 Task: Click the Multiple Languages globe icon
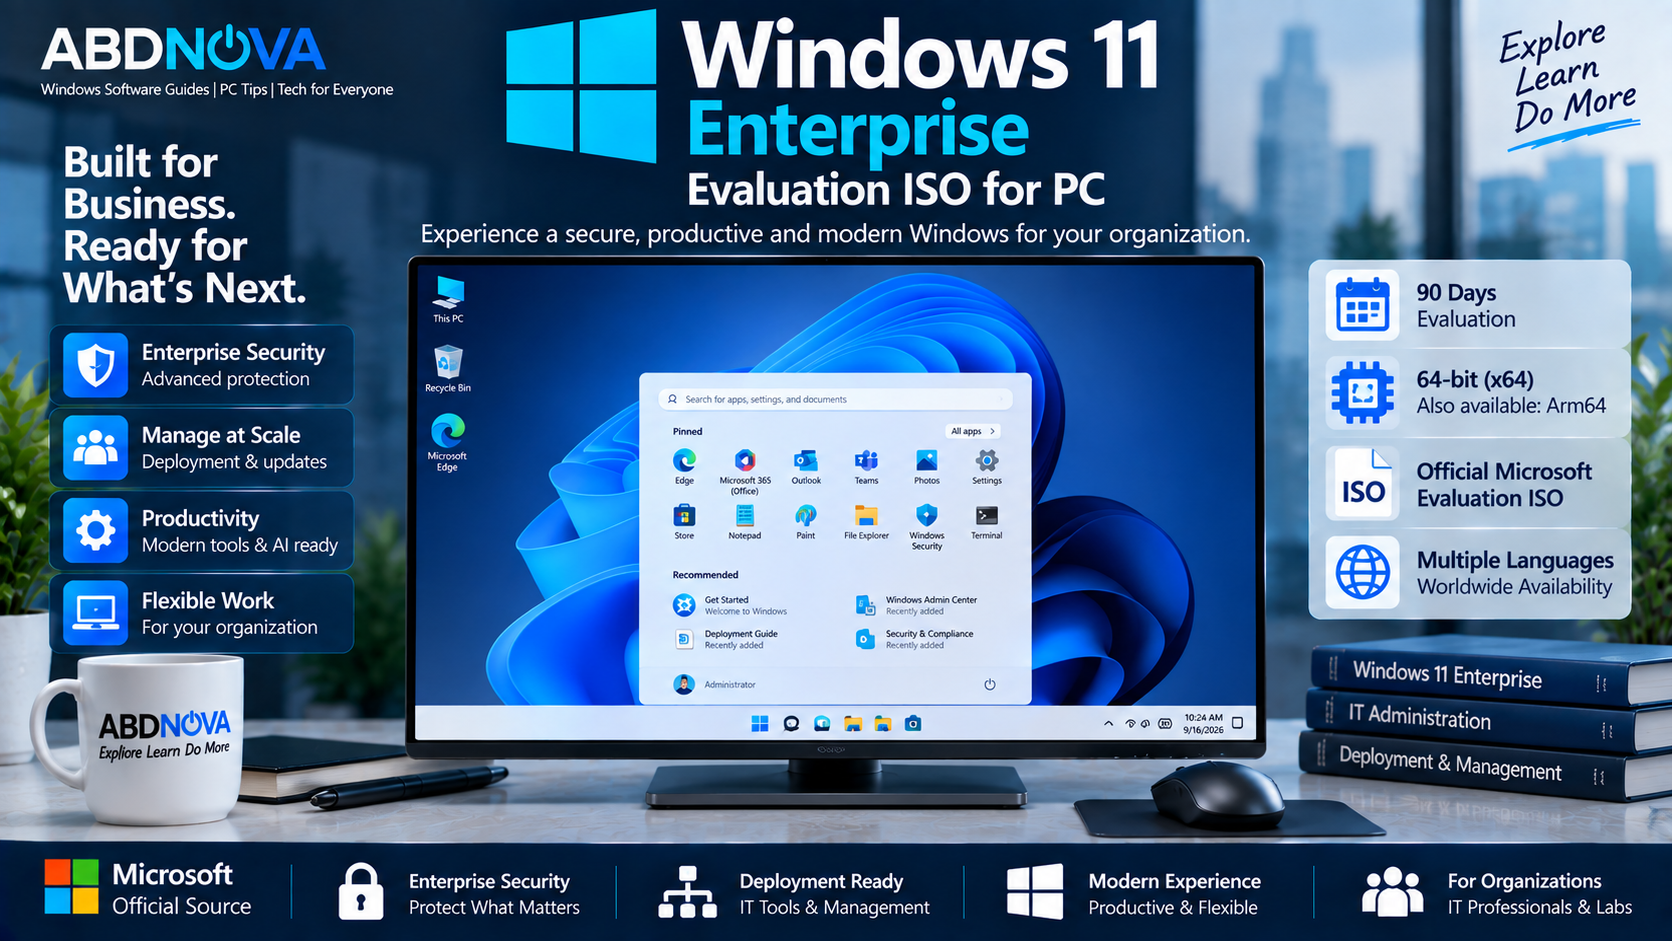click(x=1362, y=573)
